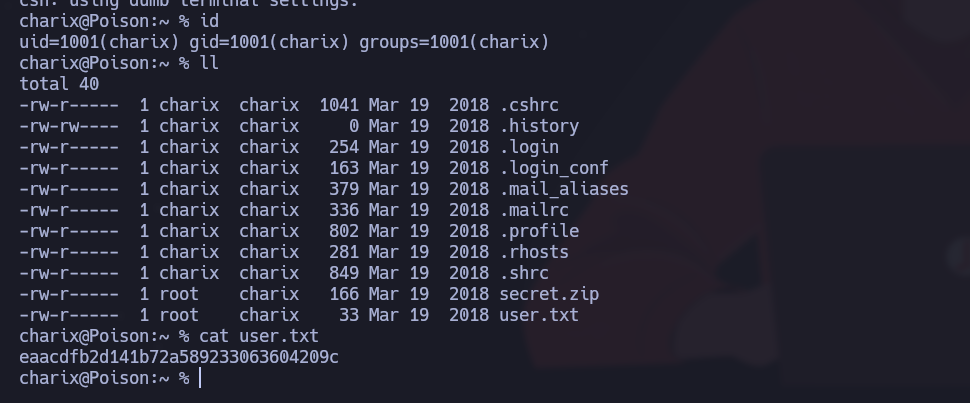The width and height of the screenshot is (970, 403).
Task: Click the secret.zip filename in listing
Action: pyautogui.click(x=549, y=294)
